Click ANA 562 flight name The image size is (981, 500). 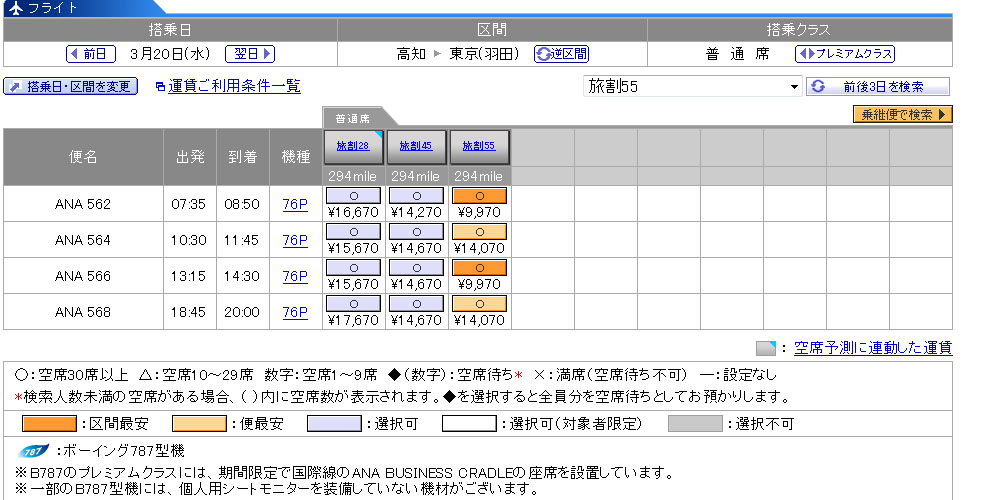pyautogui.click(x=83, y=204)
